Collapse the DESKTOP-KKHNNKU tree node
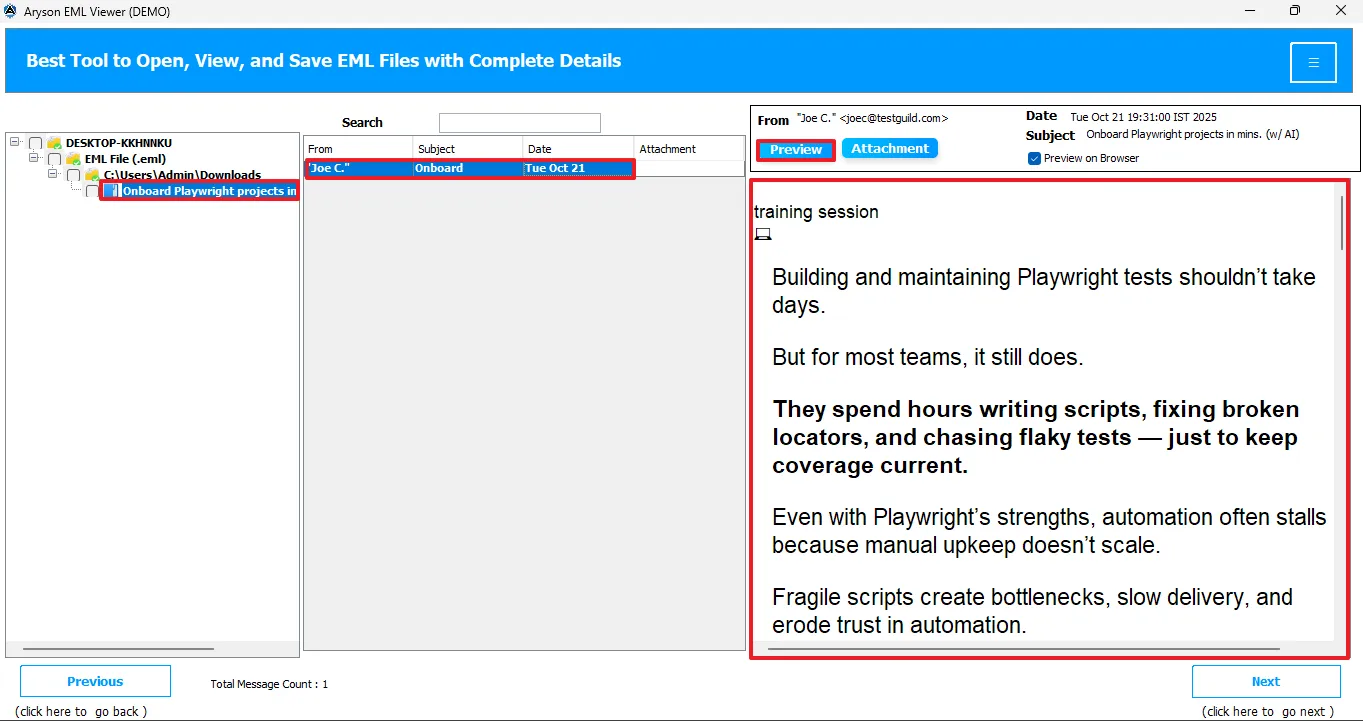The height and width of the screenshot is (721, 1363). pos(15,142)
